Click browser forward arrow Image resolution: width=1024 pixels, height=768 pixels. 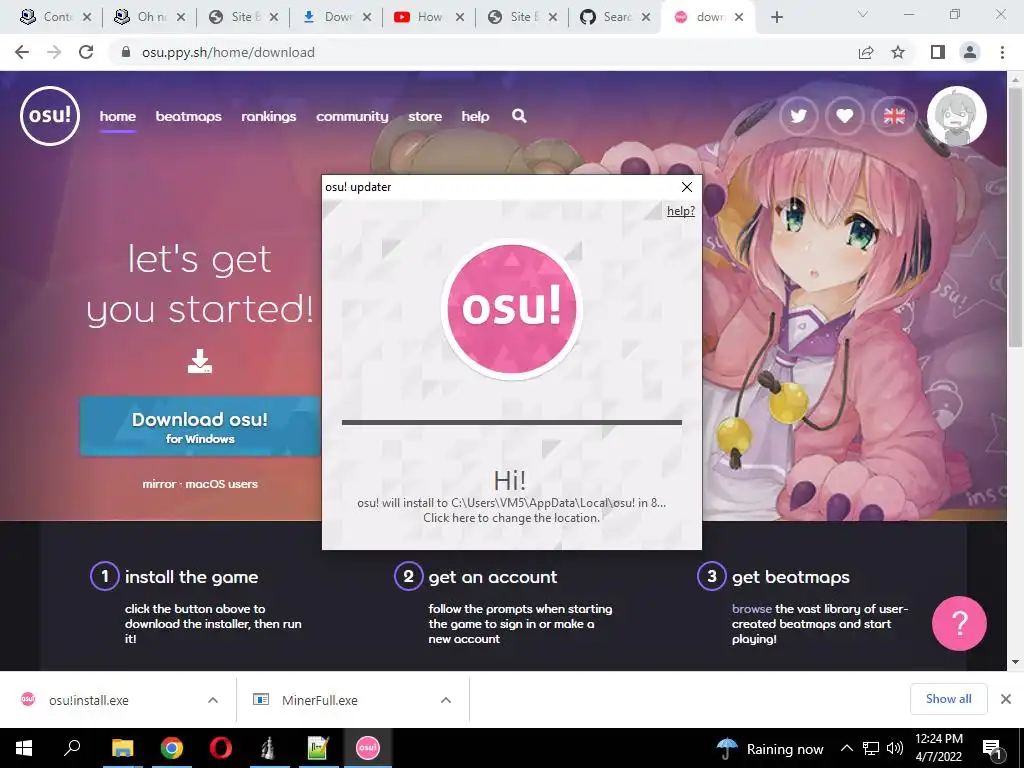(x=54, y=52)
